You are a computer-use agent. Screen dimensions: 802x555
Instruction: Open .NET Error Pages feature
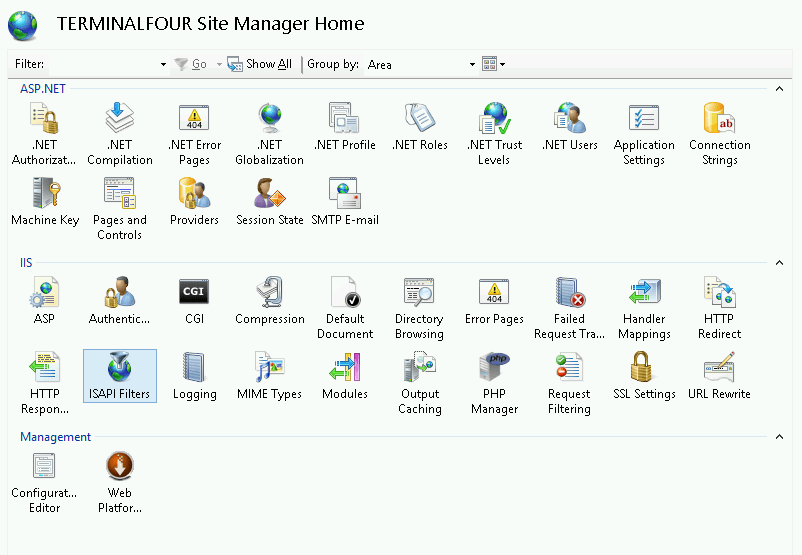point(194,134)
